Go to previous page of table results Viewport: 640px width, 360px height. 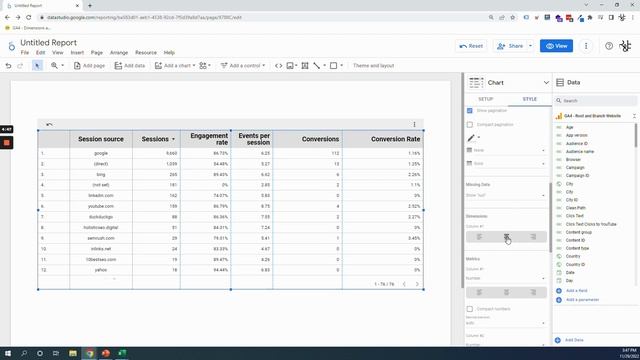404,284
